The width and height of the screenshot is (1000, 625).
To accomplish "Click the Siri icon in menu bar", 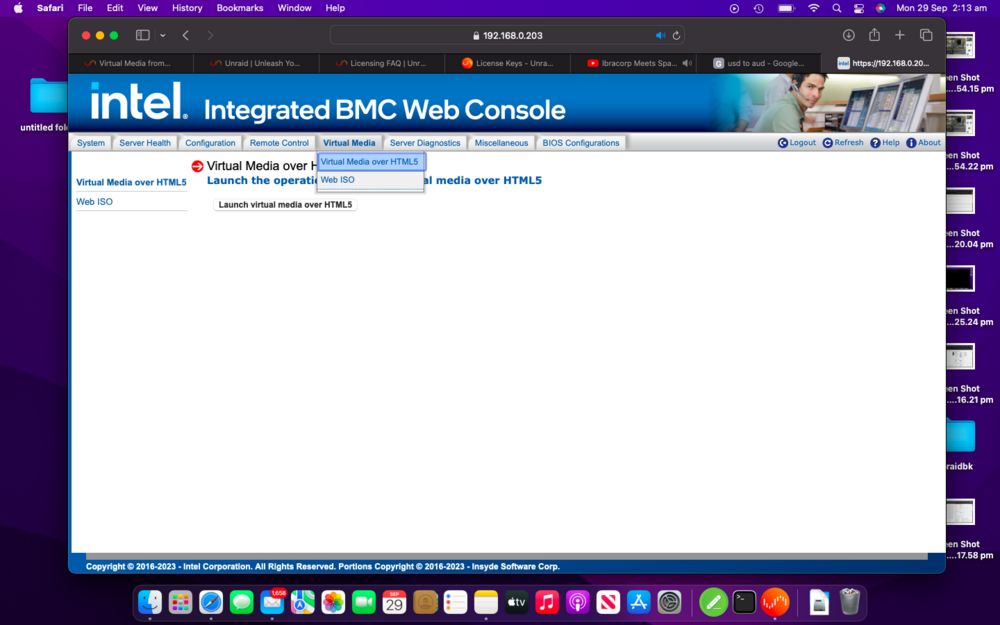I will [881, 8].
